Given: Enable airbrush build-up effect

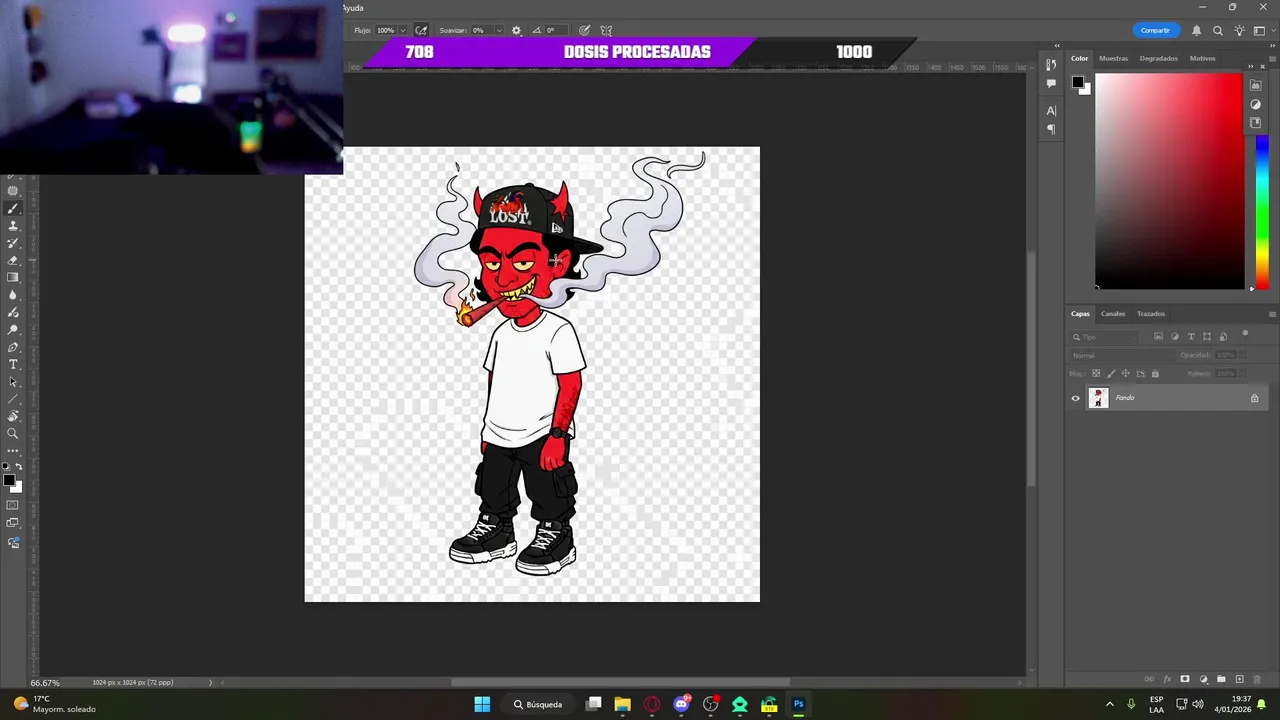Looking at the screenshot, I should [x=421, y=30].
